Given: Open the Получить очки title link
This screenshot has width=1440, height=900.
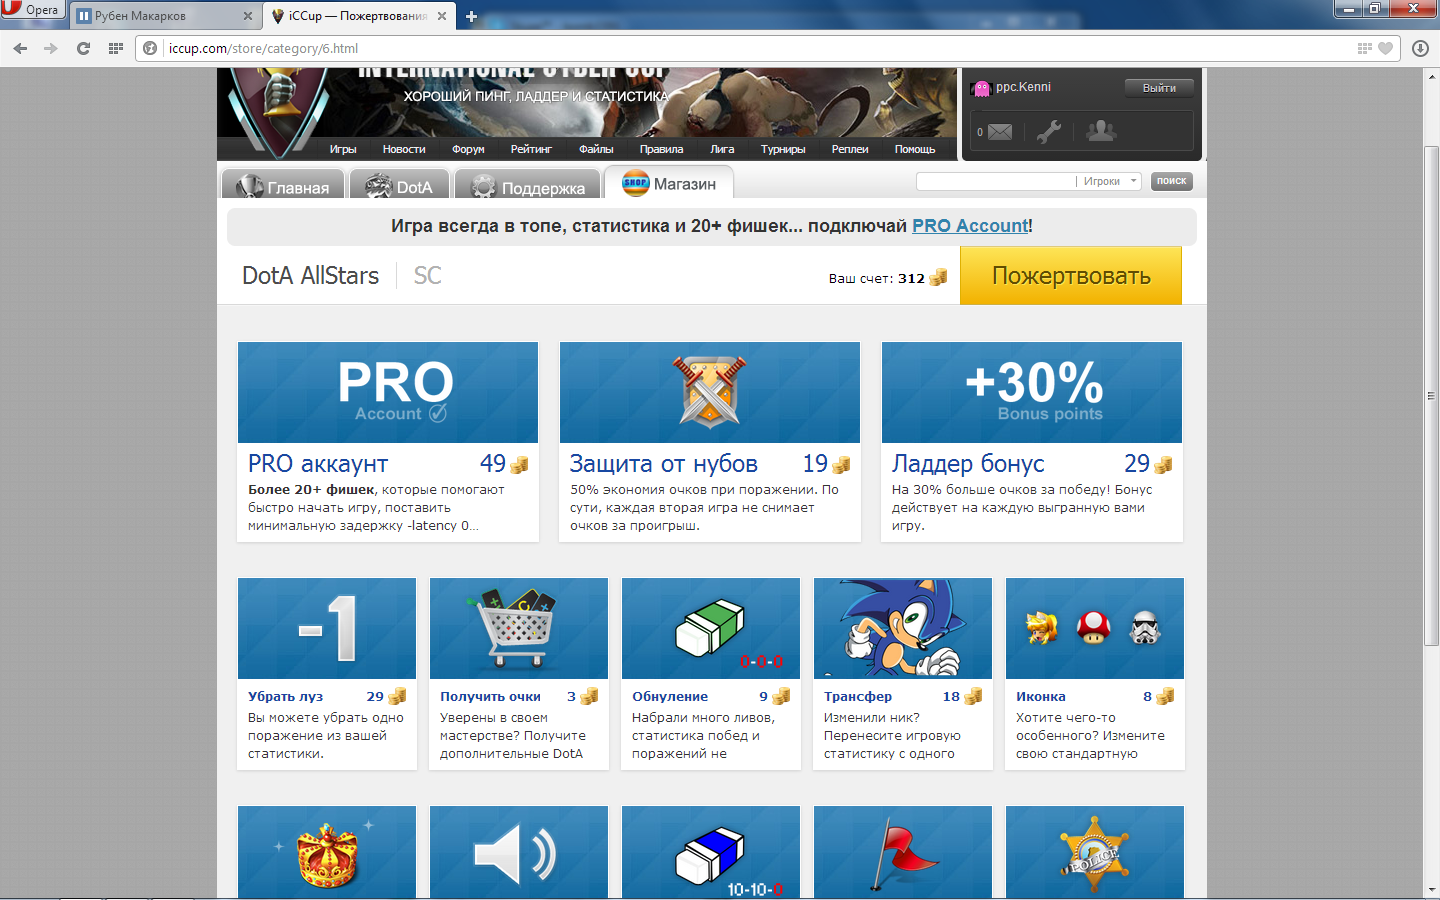Looking at the screenshot, I should click(490, 697).
